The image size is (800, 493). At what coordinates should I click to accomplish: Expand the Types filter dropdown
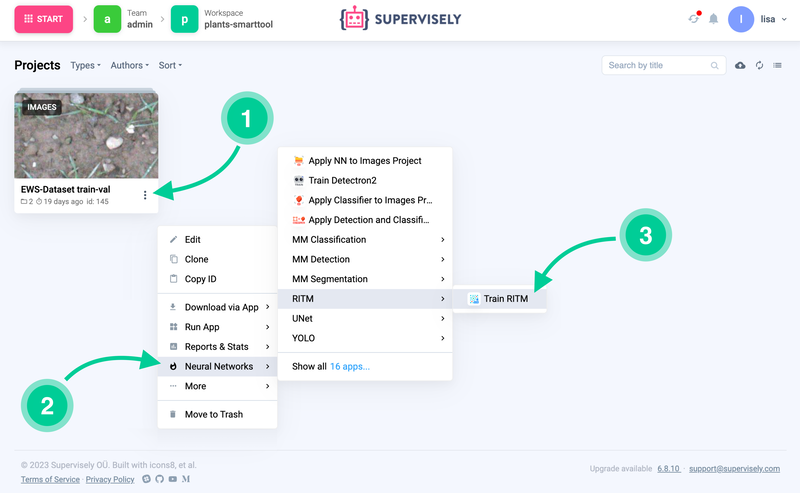pos(85,65)
